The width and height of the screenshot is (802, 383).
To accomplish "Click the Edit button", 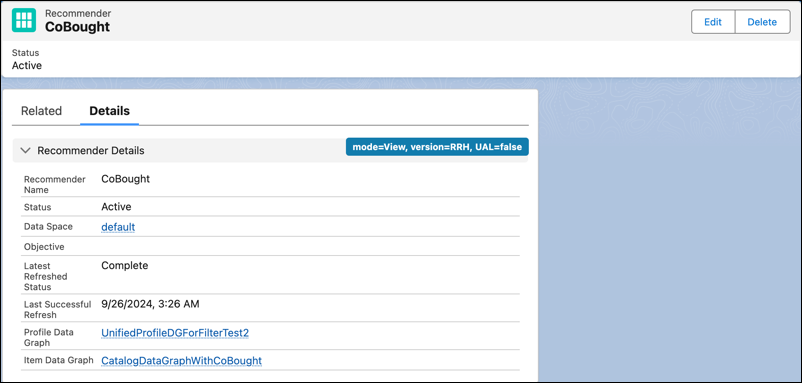I will 713,22.
